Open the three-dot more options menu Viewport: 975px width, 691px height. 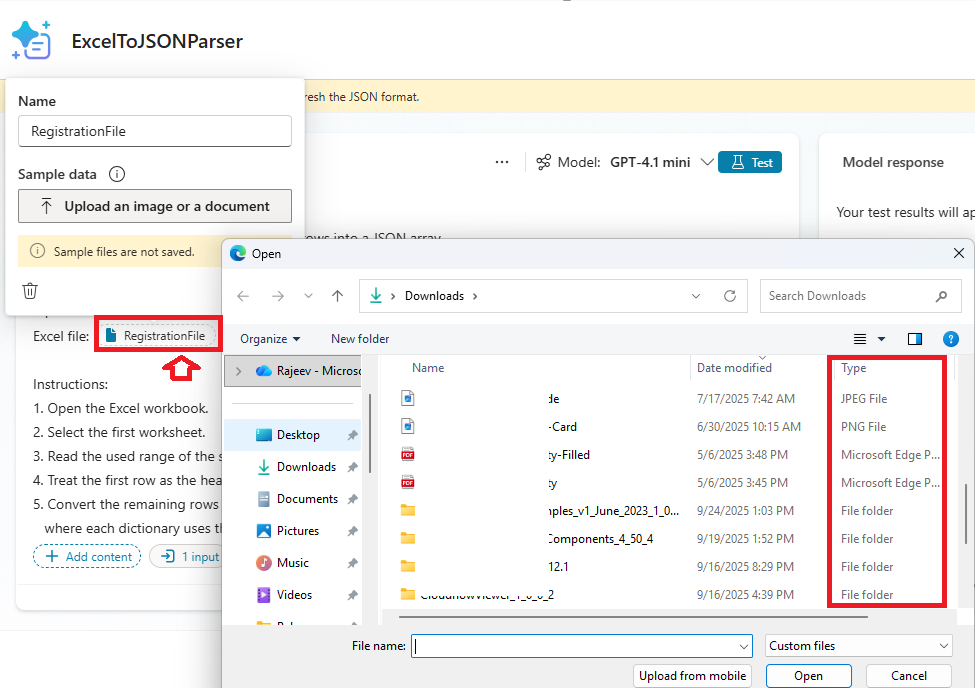[x=502, y=162]
